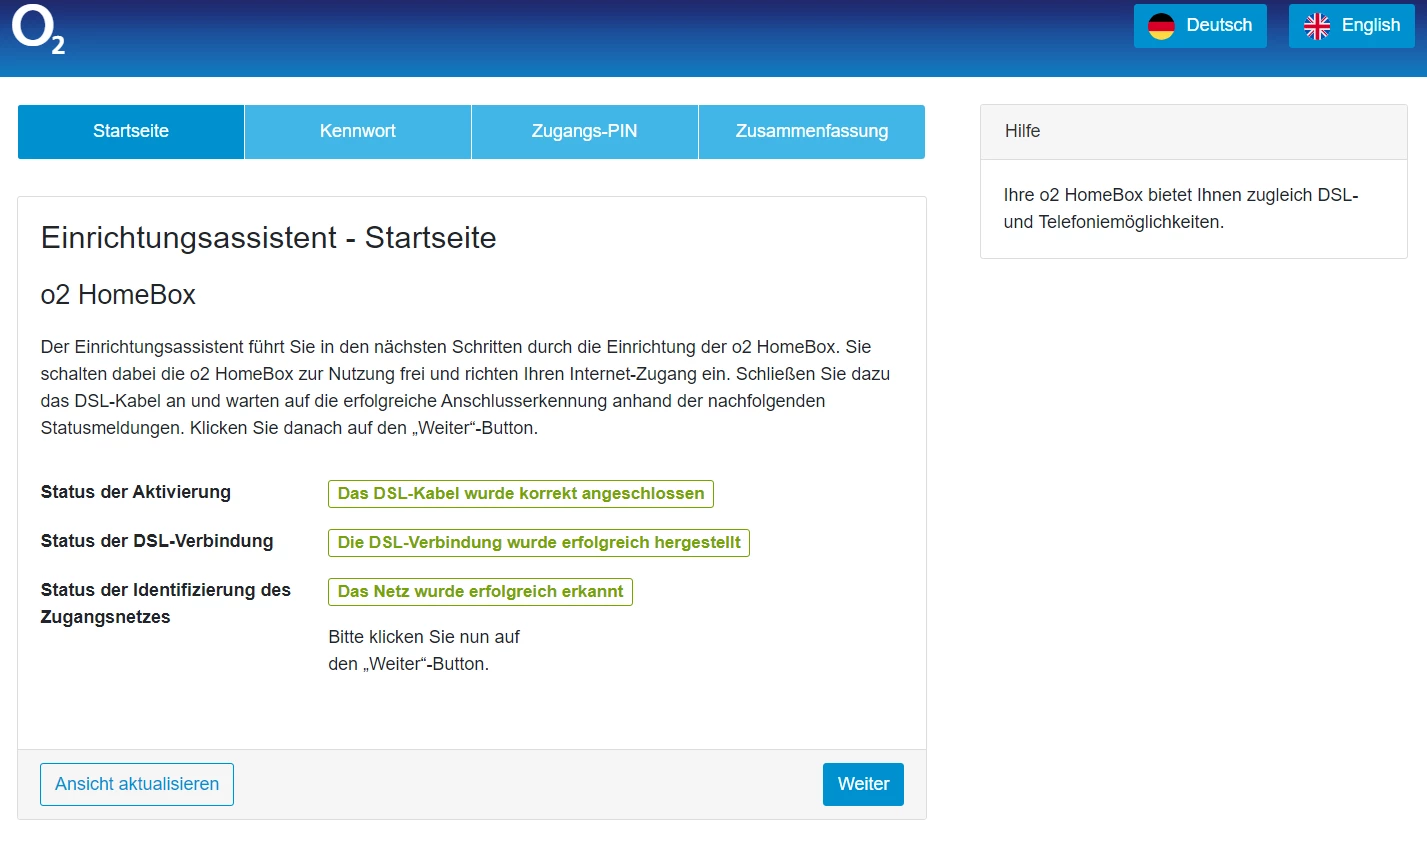Click the Hilfe text about DSL and telephony
Screen dimensions: 1427x846
pyautogui.click(x=1181, y=209)
